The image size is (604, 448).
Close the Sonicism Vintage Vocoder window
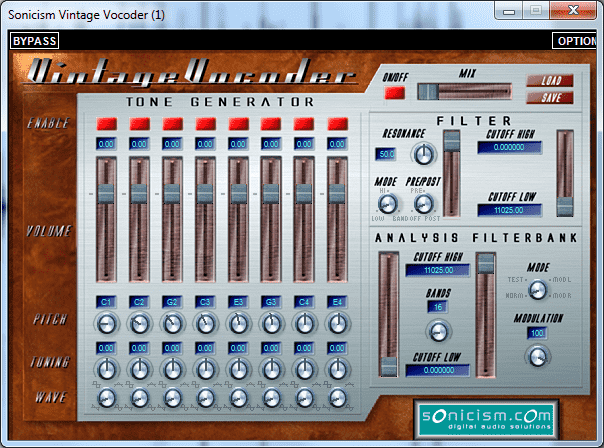pos(574,10)
